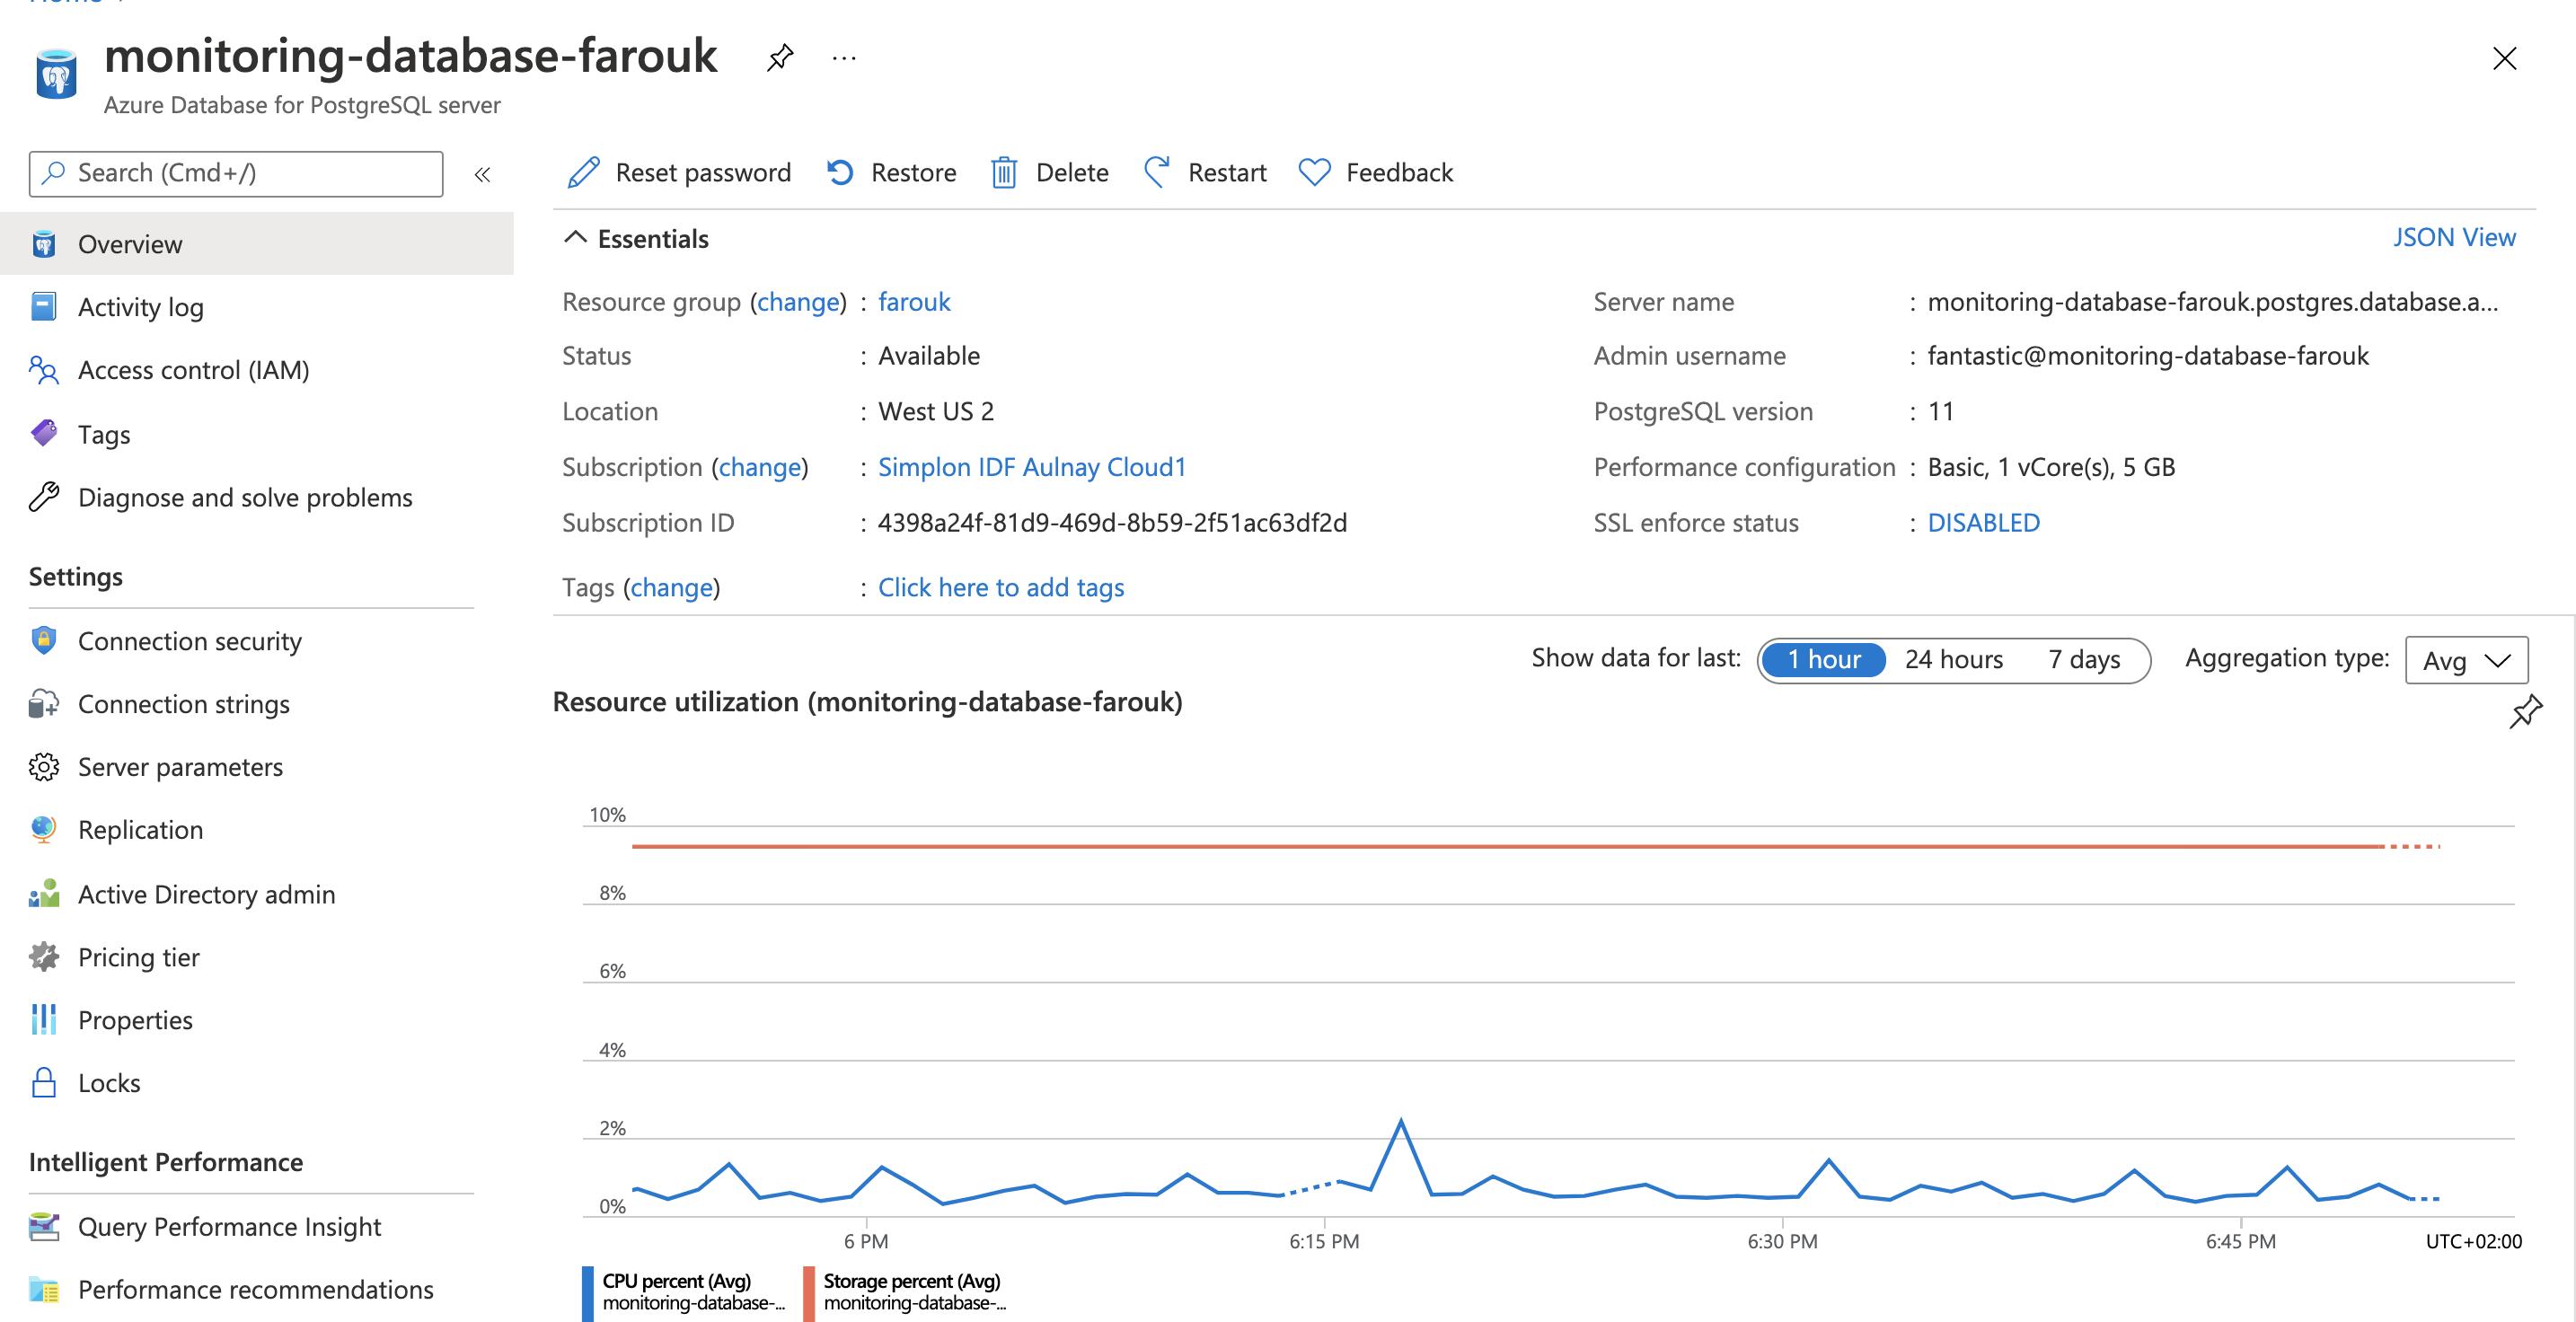Image resolution: width=2576 pixels, height=1322 pixels.
Task: Open the Connection security shield icon
Action: [x=44, y=640]
